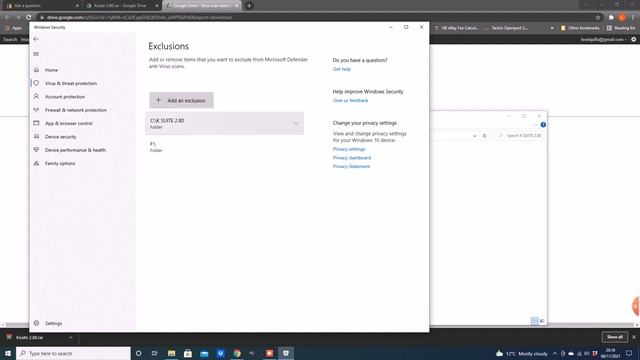Open the App & browser control section
The width and height of the screenshot is (640, 360).
coord(69,123)
